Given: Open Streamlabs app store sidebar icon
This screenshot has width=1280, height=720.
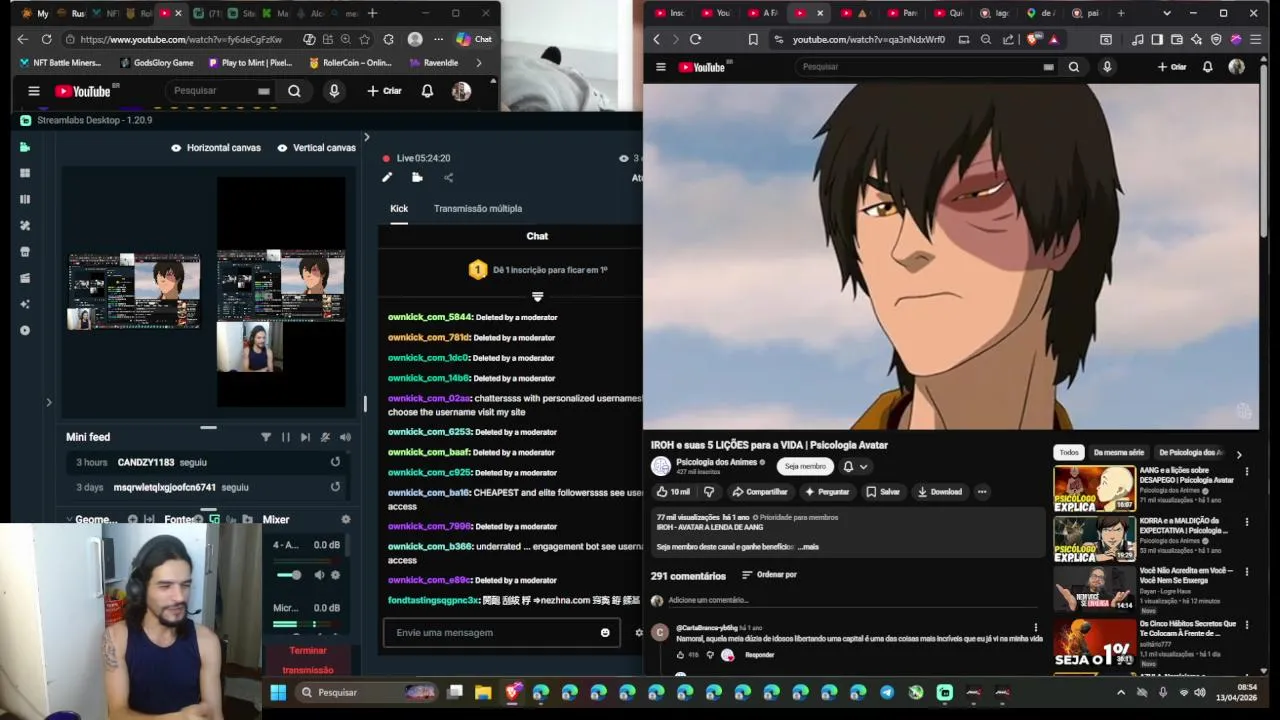Looking at the screenshot, I should pos(25,252).
